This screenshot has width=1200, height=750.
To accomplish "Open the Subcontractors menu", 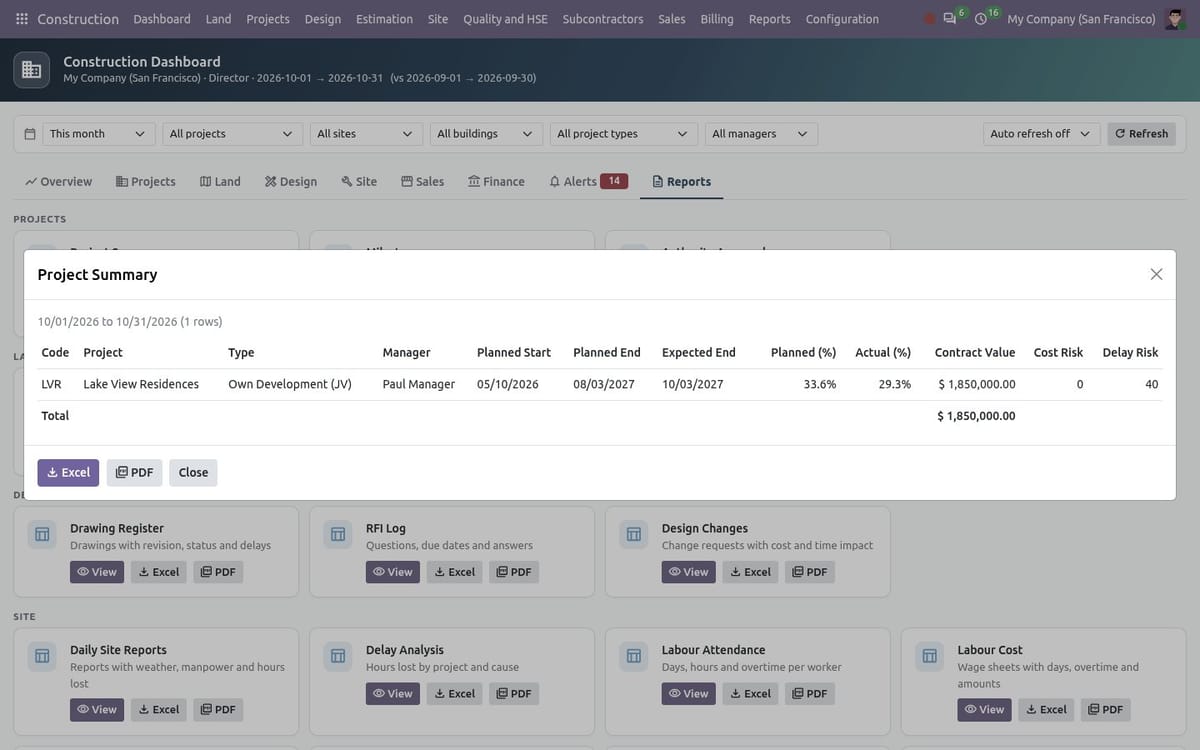I will pyautogui.click(x=603, y=19).
